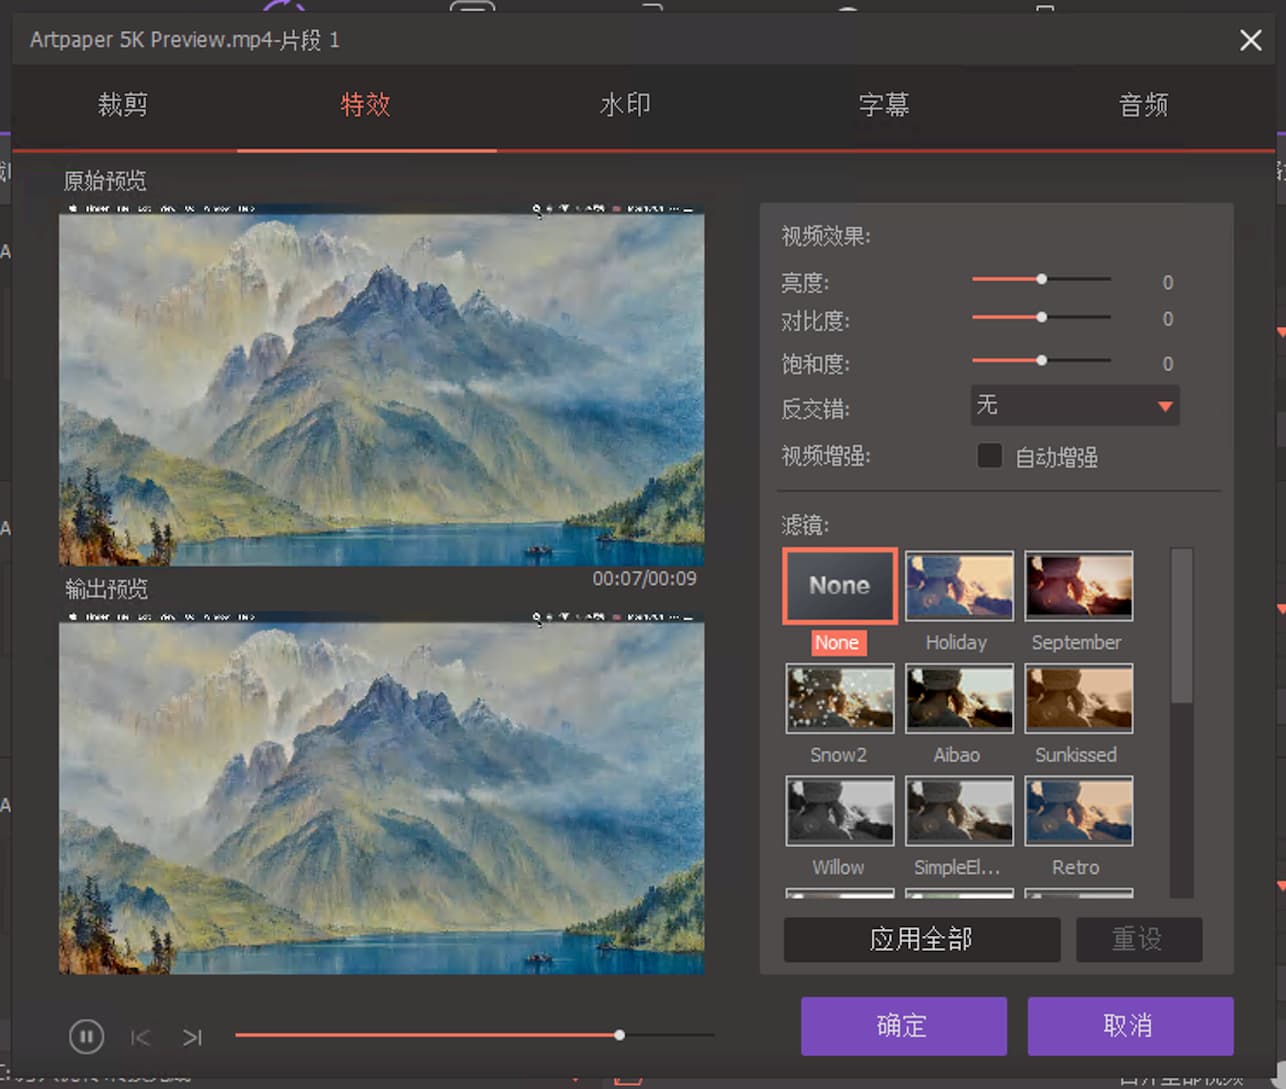
Task: Jump to previous frame button
Action: pyautogui.click(x=141, y=1038)
